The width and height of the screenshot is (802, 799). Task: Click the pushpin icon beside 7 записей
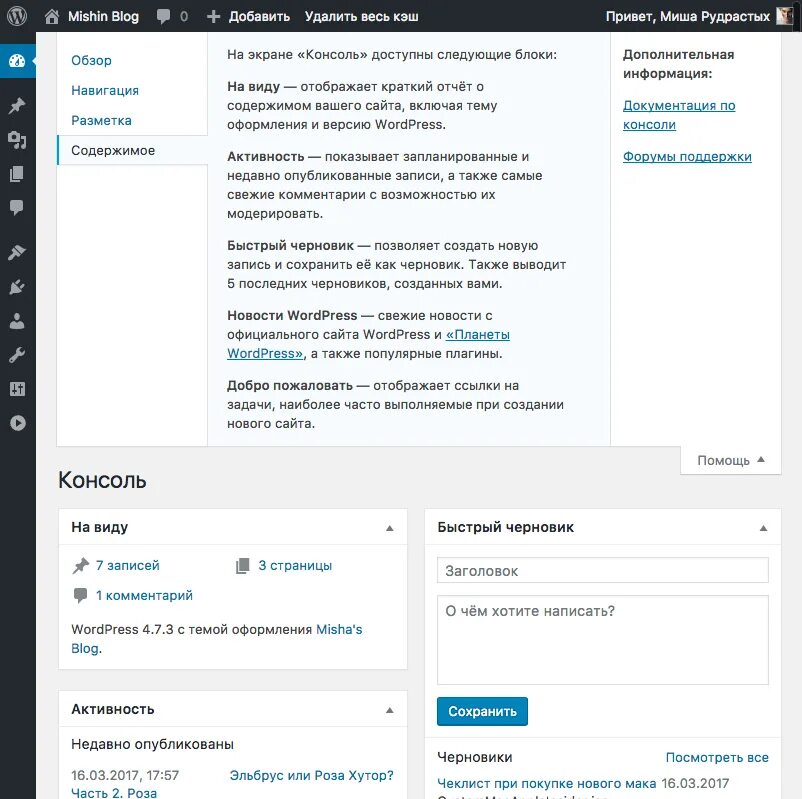80,565
